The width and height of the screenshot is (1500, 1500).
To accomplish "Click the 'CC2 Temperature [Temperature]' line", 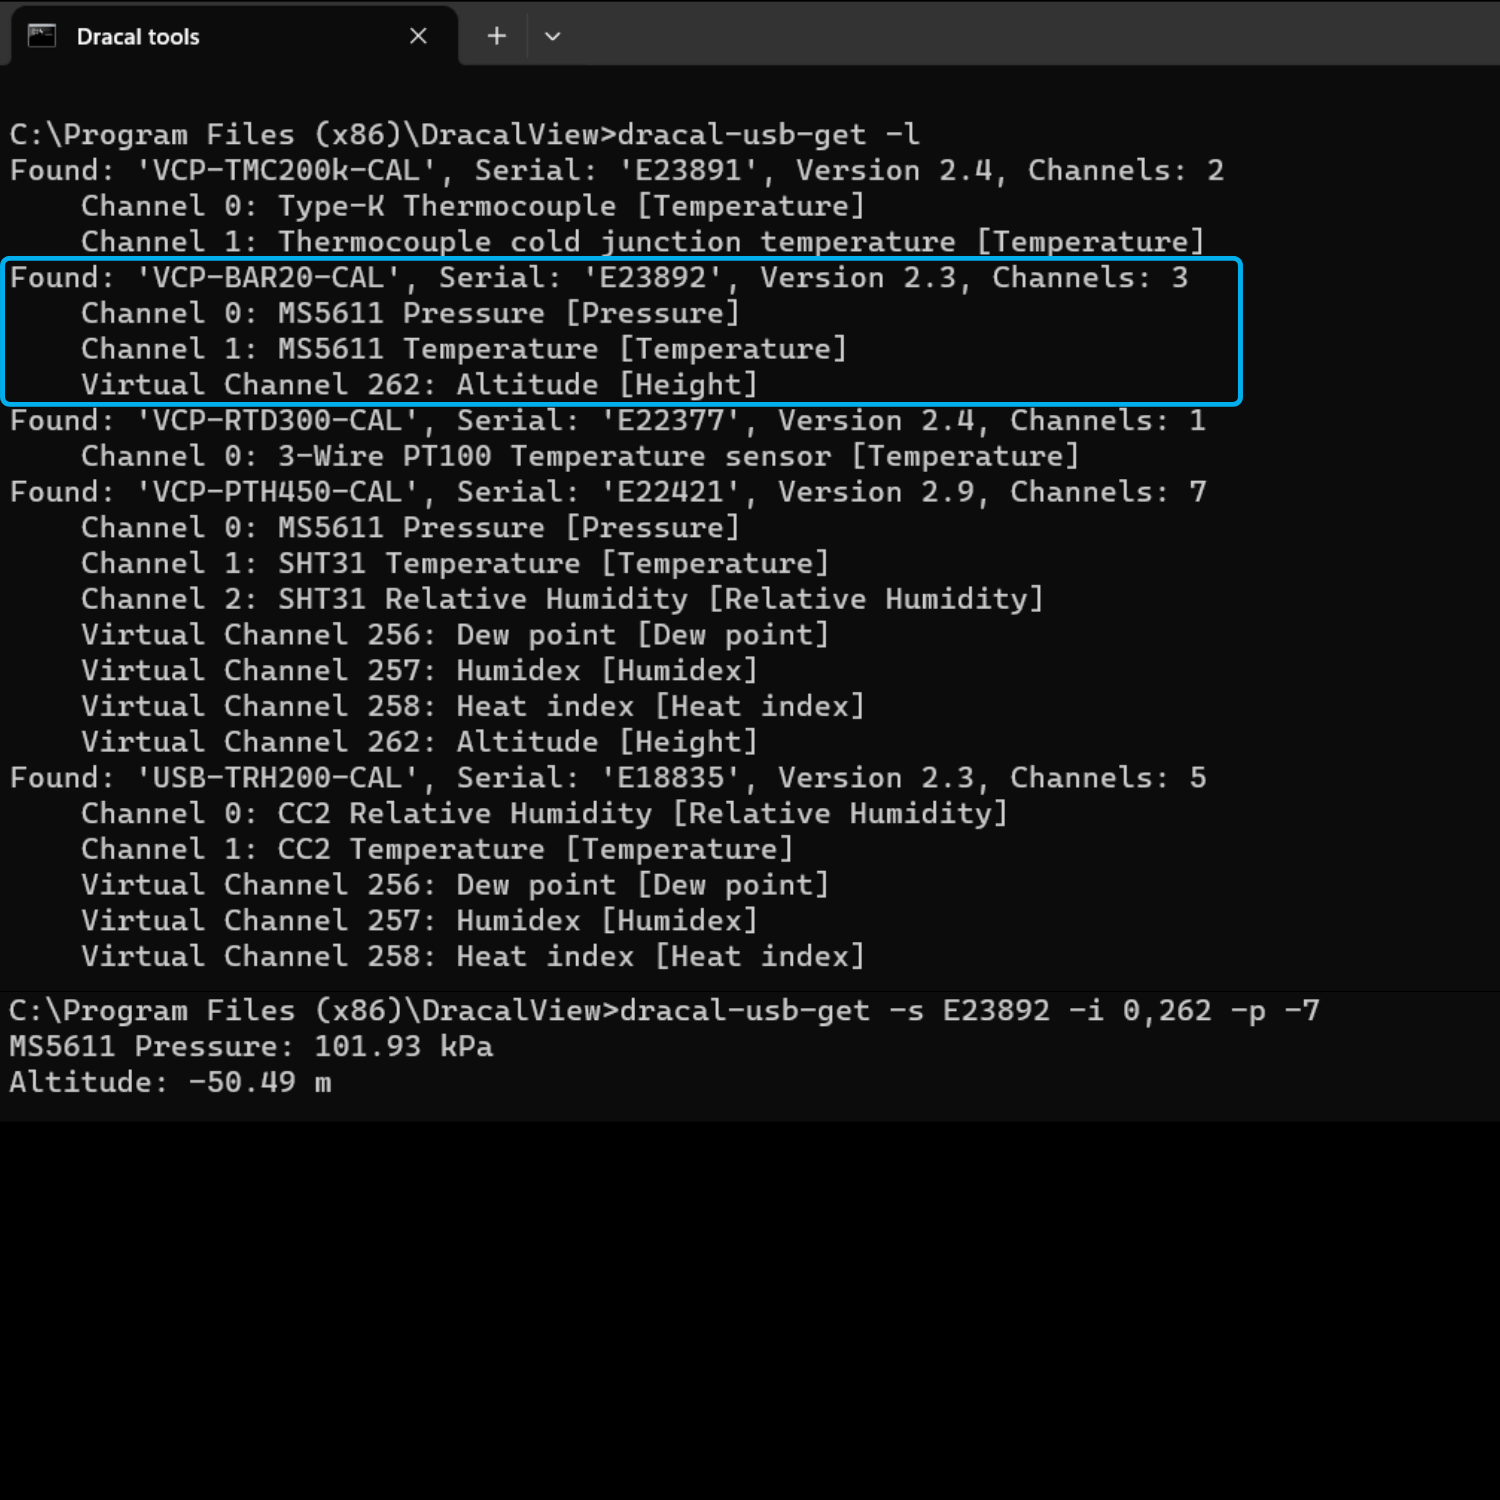I will coord(437,849).
